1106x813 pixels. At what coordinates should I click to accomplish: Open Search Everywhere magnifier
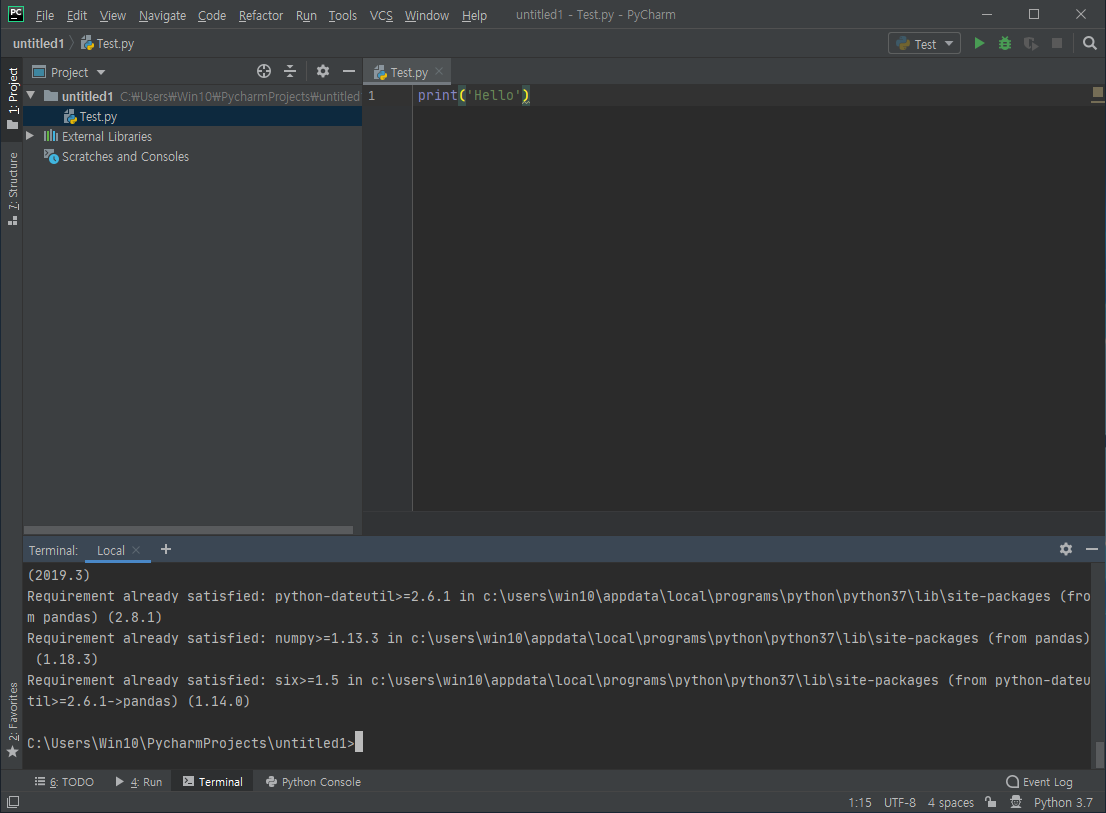1090,44
